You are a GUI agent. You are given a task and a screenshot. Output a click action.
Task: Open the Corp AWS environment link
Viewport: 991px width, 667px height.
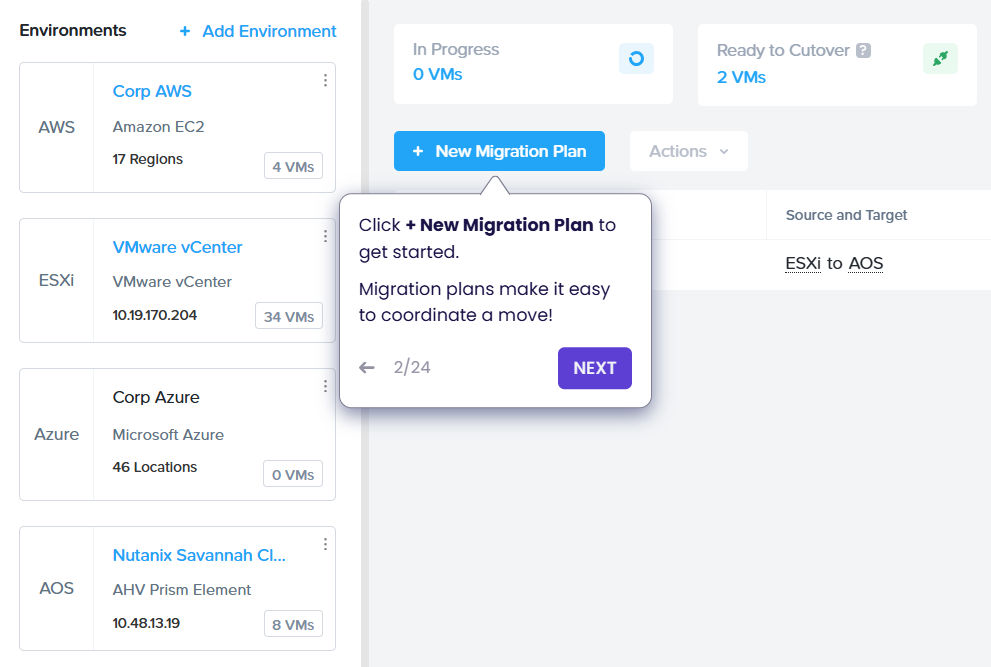point(152,91)
